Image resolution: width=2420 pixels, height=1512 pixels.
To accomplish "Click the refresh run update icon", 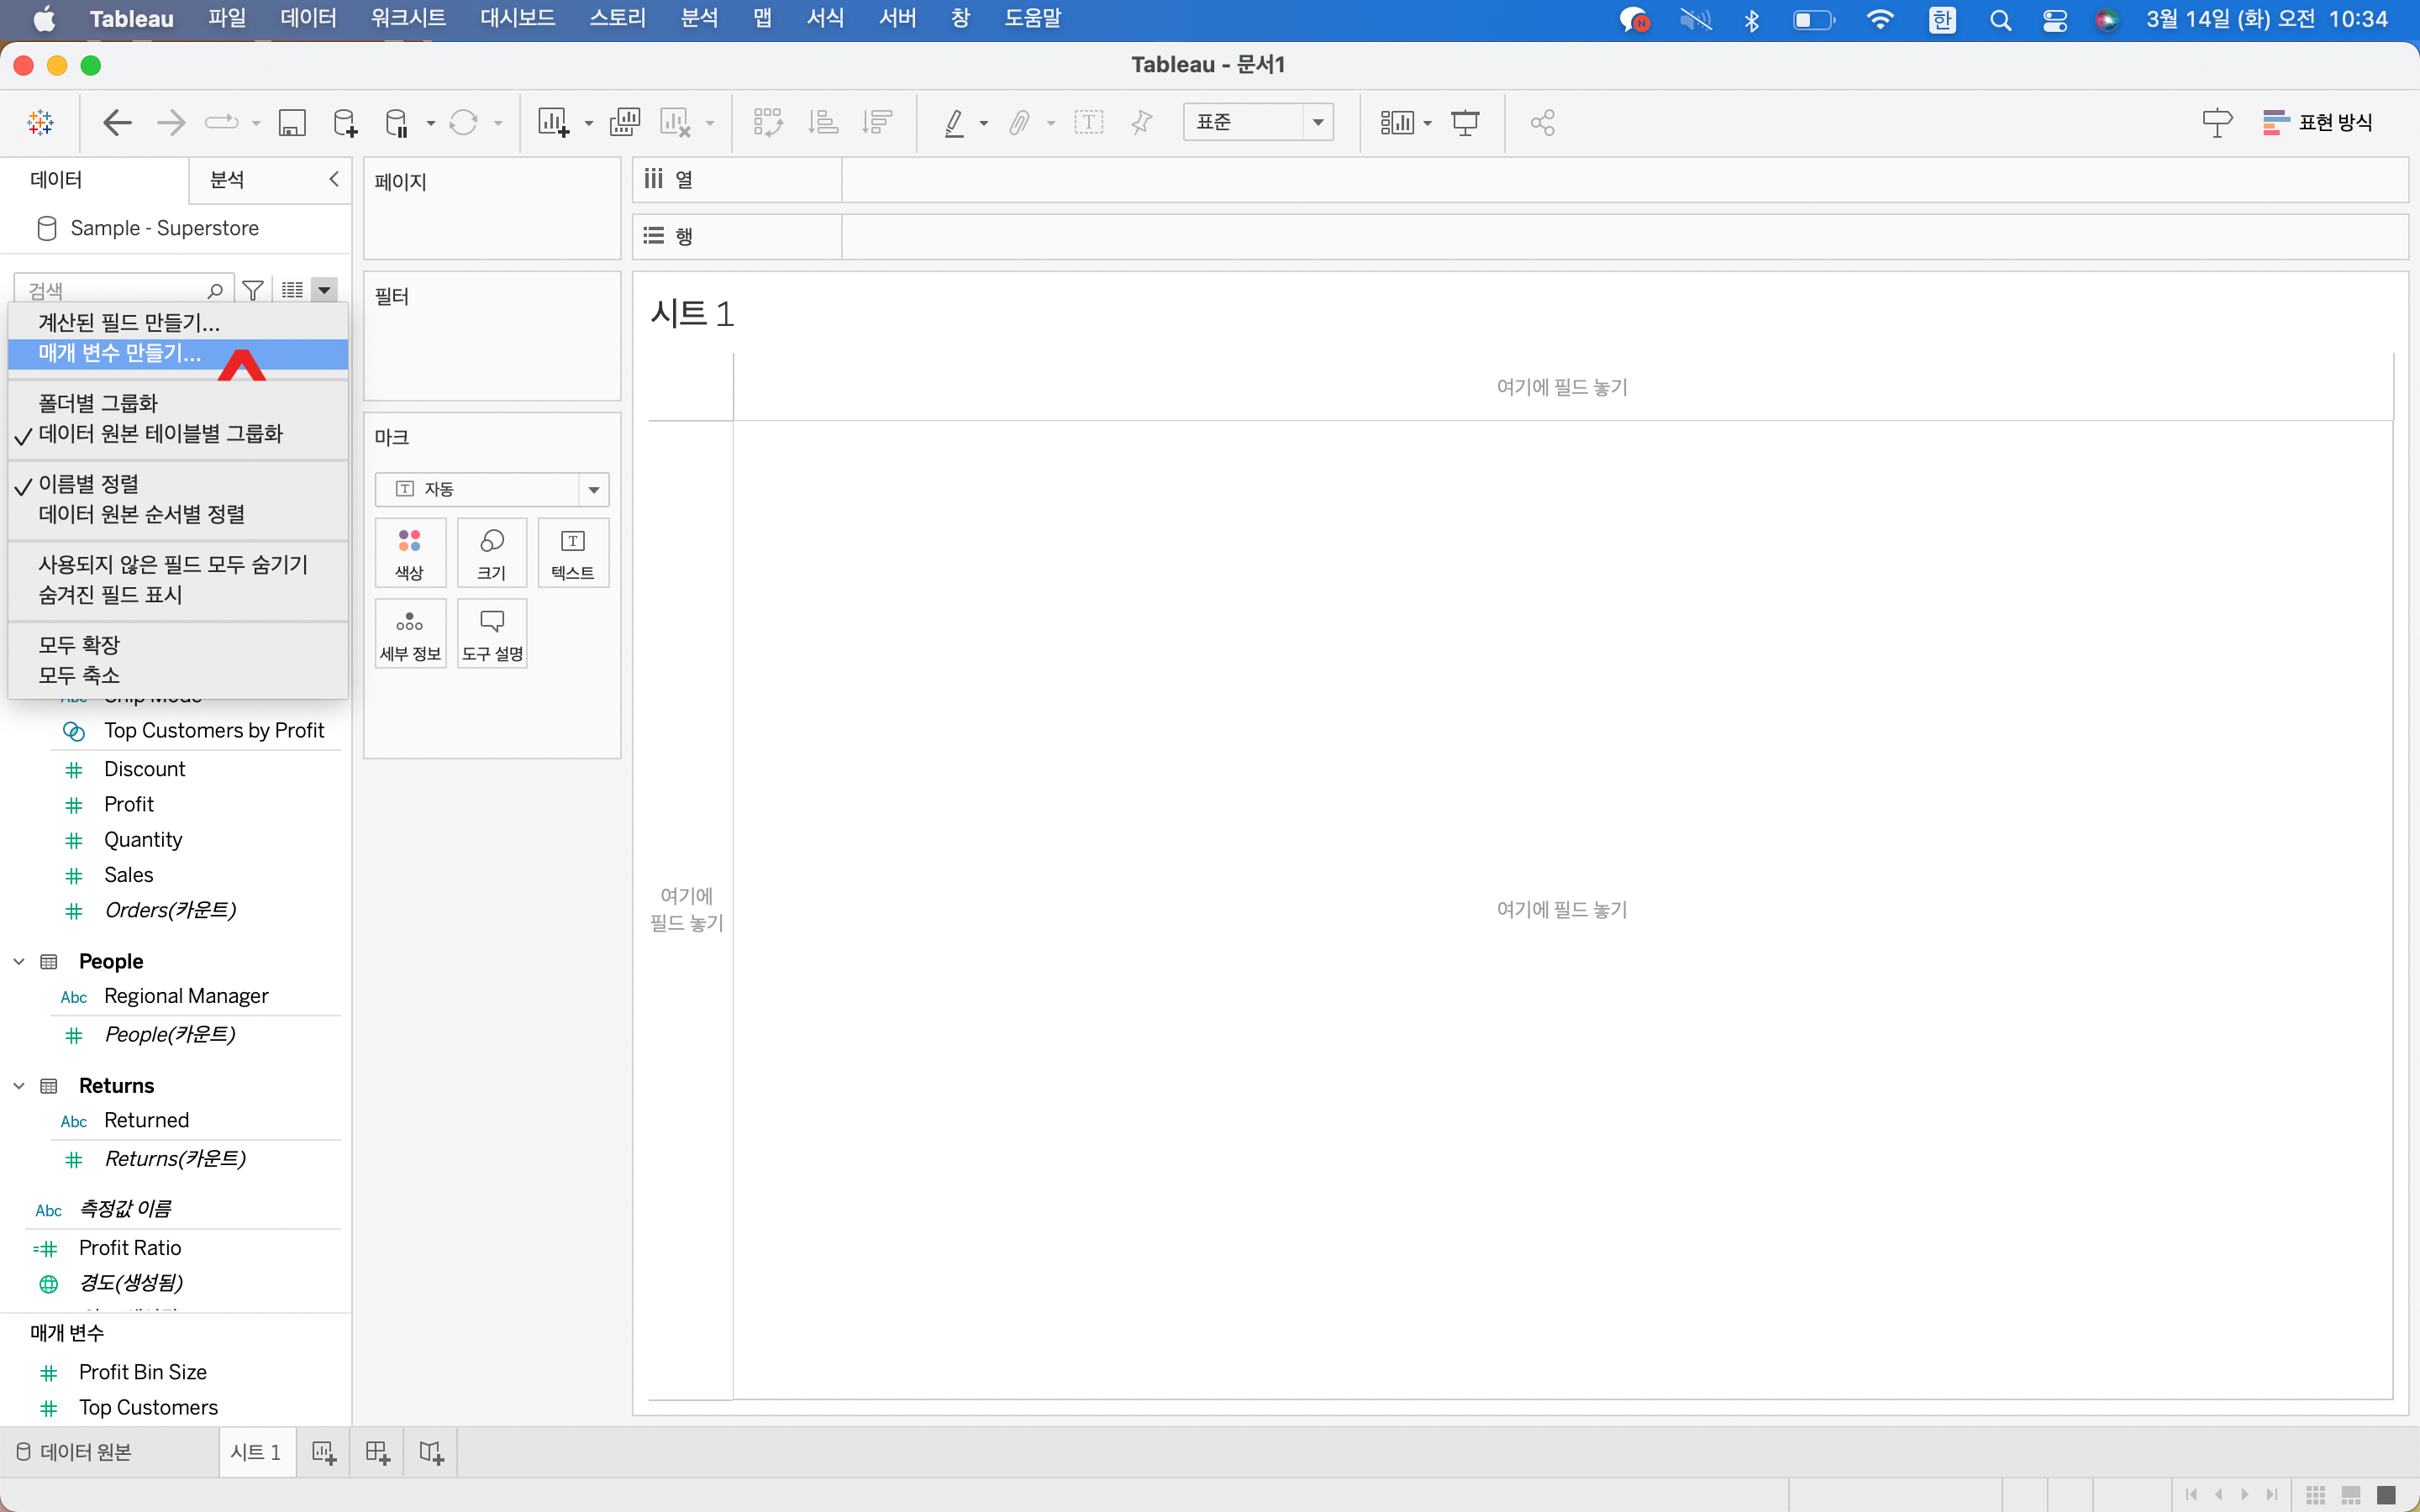I will pyautogui.click(x=463, y=122).
